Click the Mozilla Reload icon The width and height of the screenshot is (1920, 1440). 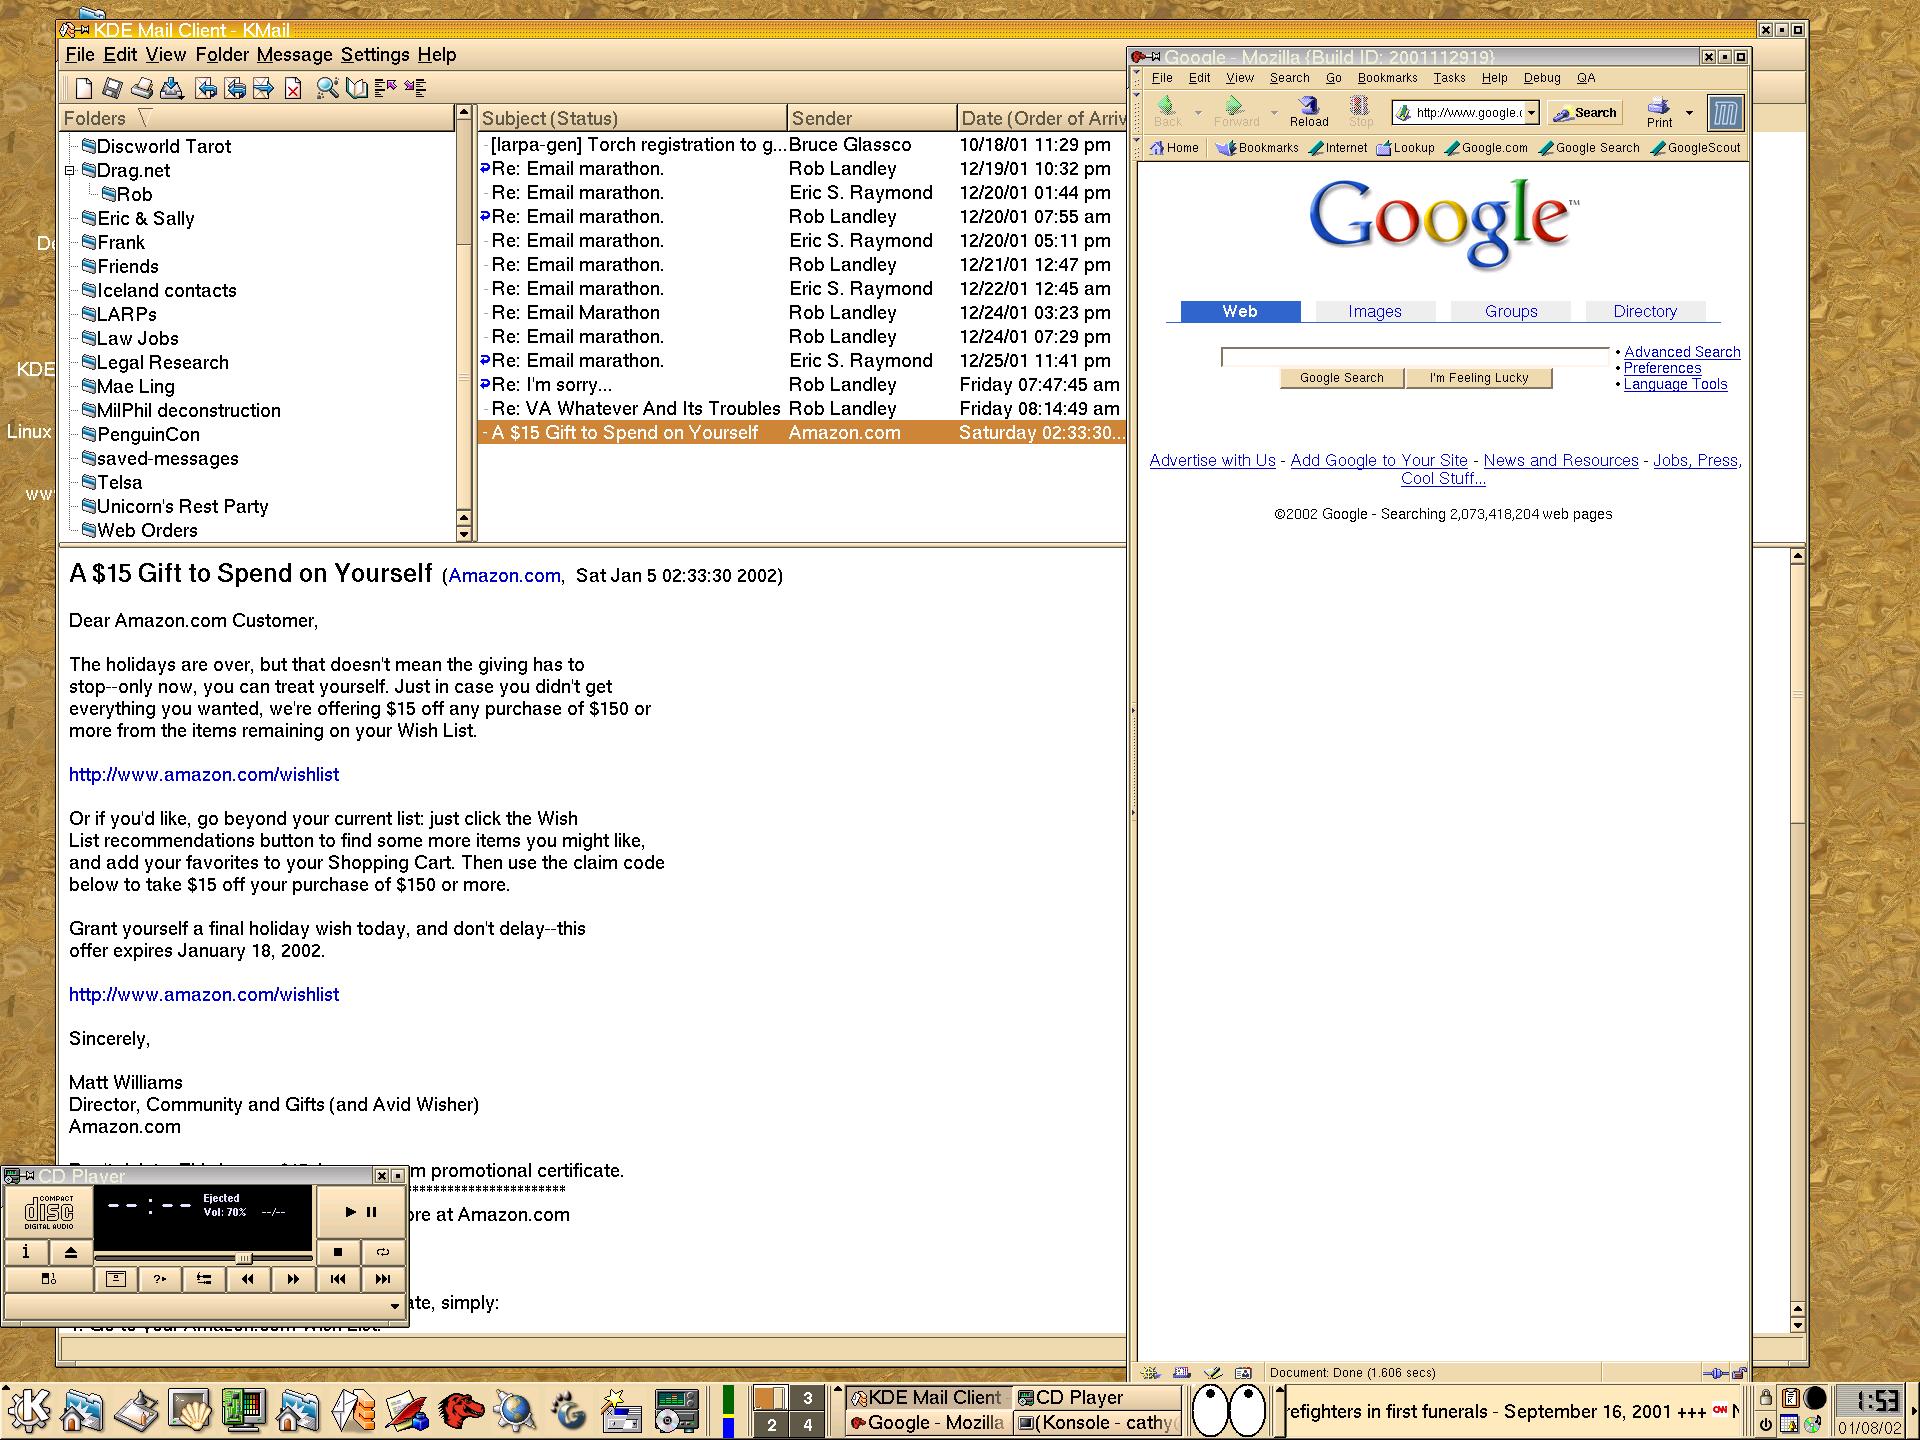click(1308, 110)
